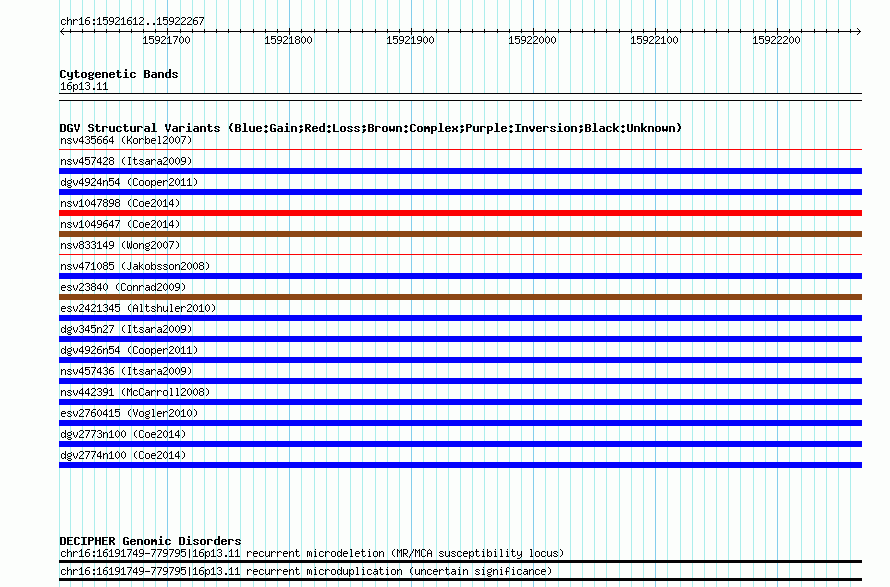
Task: Click the DECIPHER Genomic Disorders track title
Action: coord(150,540)
